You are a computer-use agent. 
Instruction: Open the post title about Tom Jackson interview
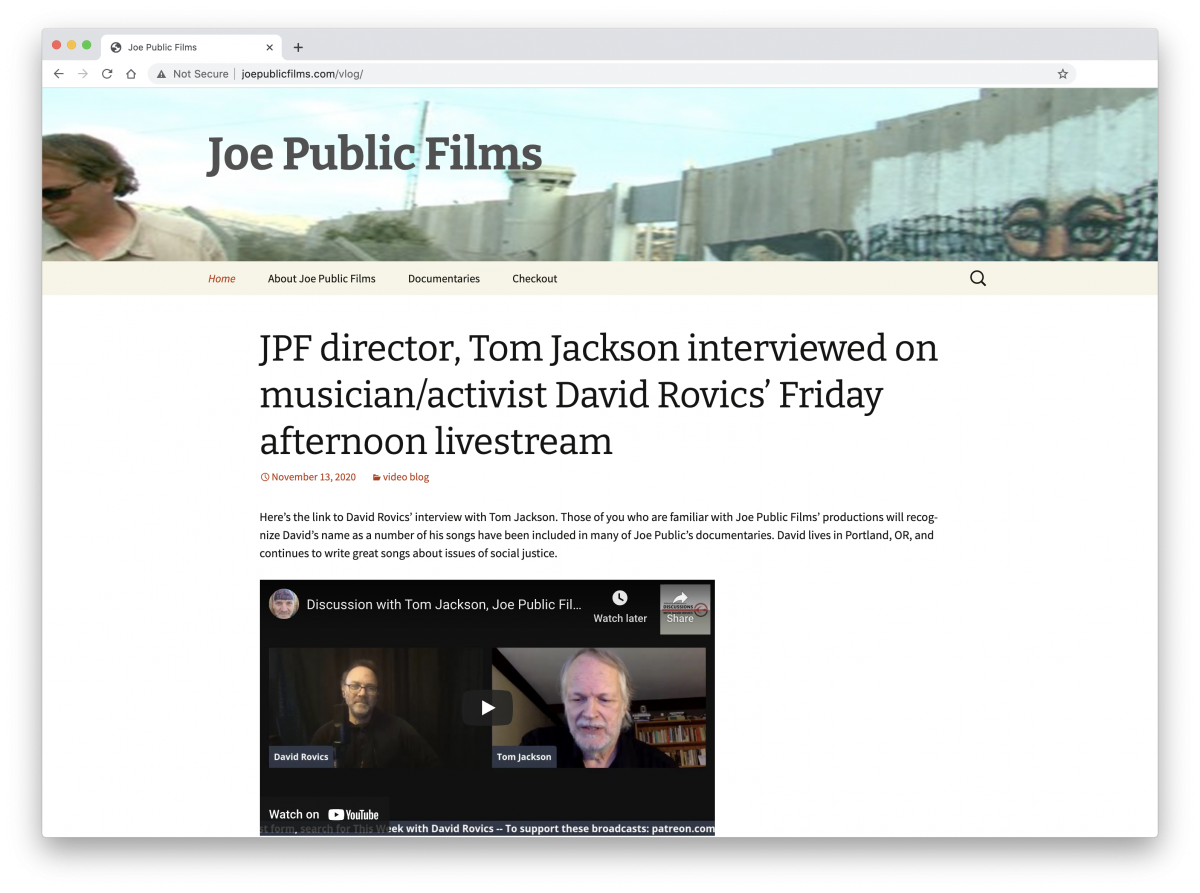click(598, 394)
